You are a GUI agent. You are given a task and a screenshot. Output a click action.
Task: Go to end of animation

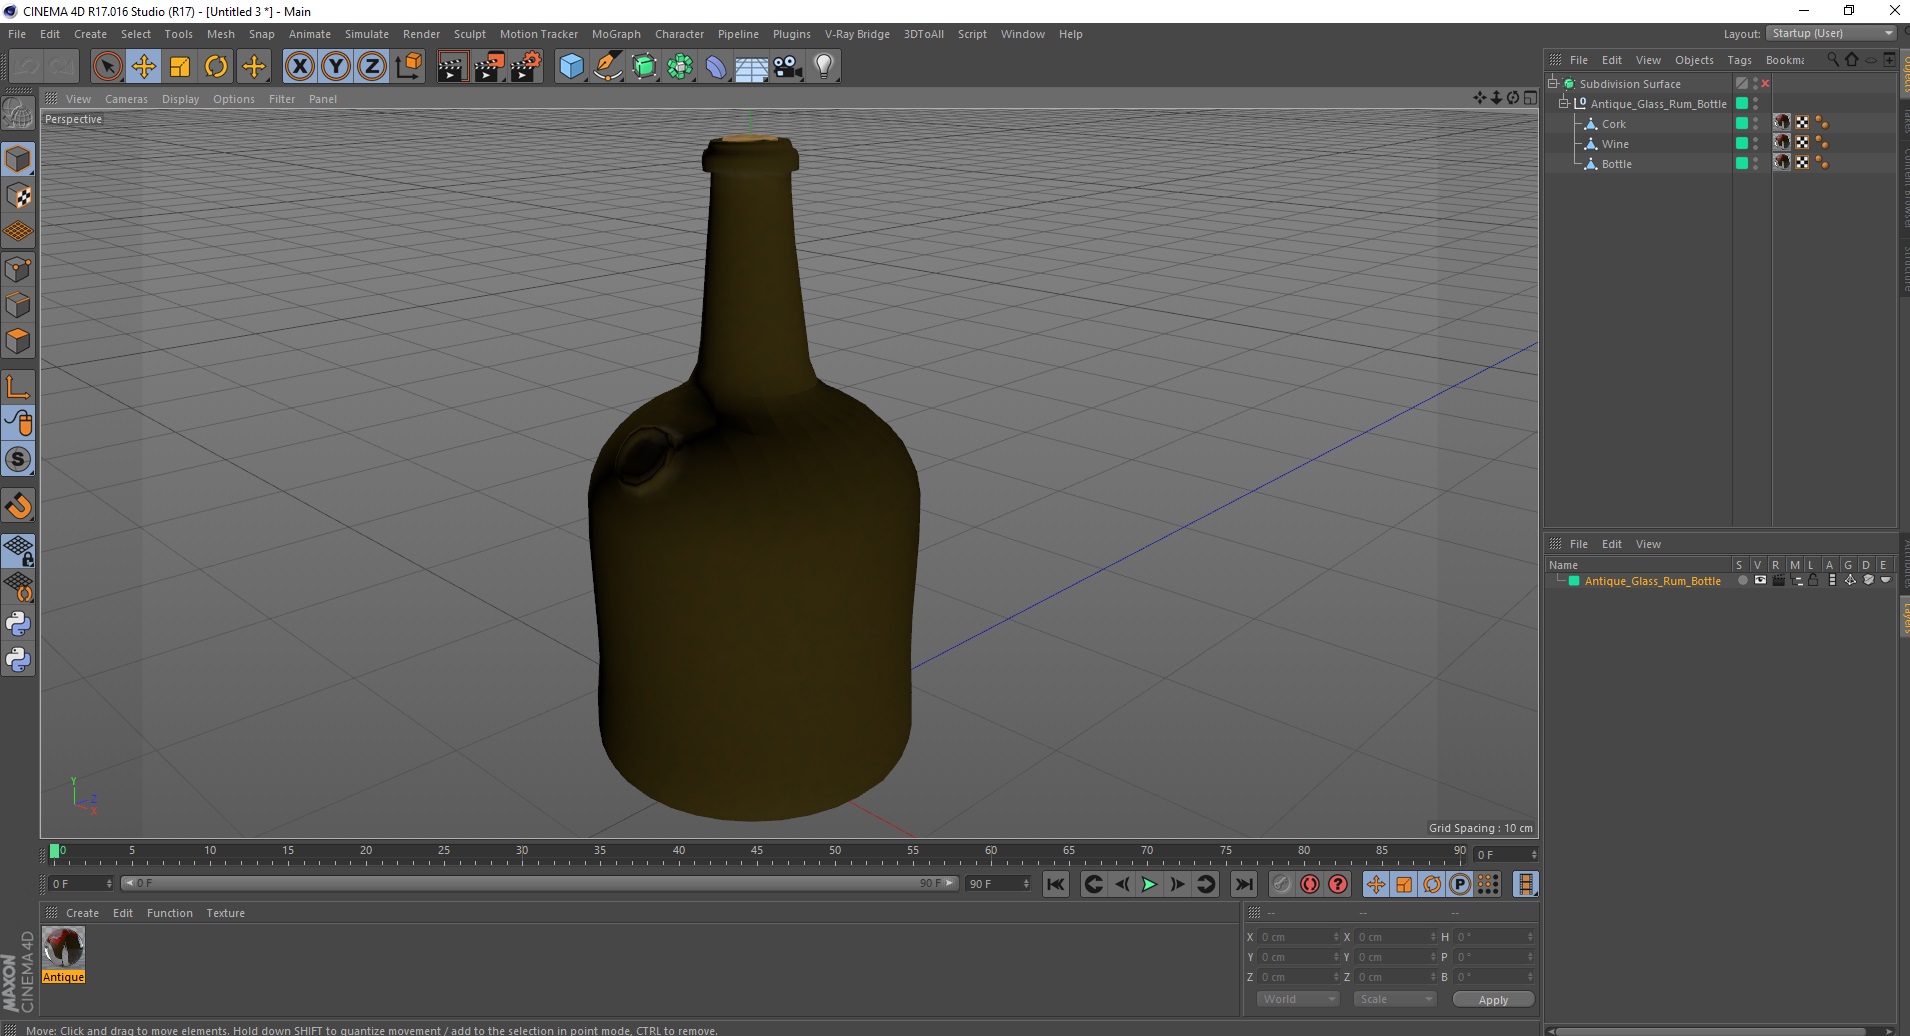[1244, 884]
